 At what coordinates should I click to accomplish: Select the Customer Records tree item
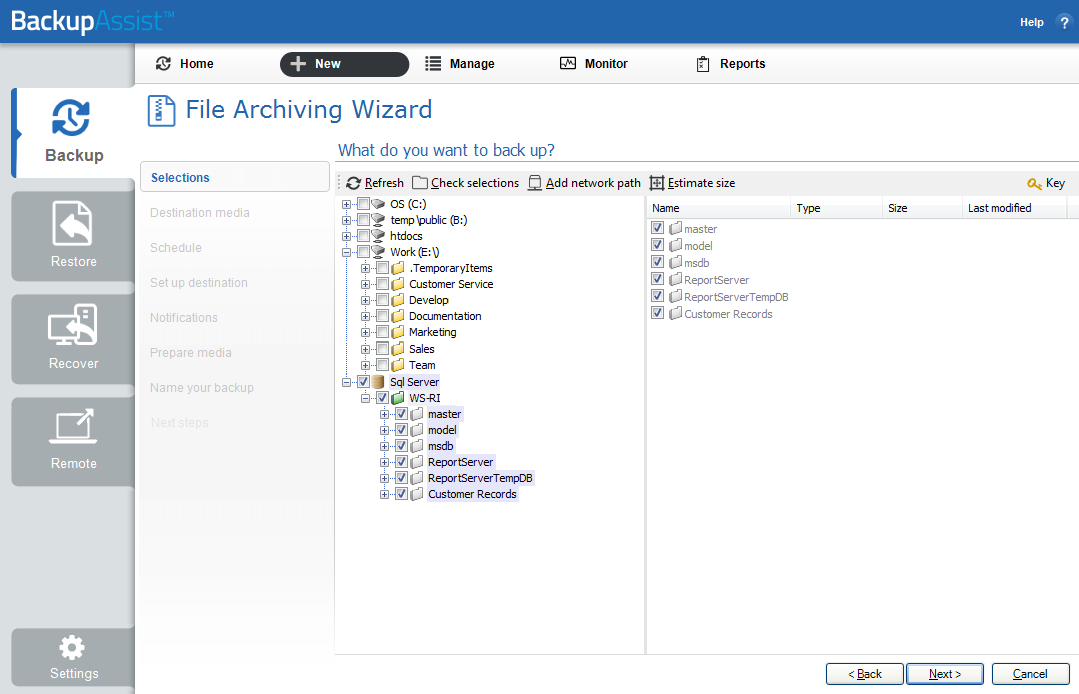point(472,494)
